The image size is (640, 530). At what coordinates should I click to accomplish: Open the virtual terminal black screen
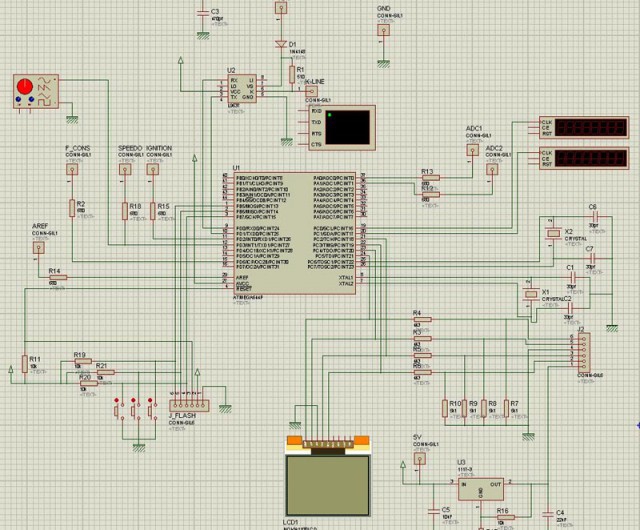348,127
